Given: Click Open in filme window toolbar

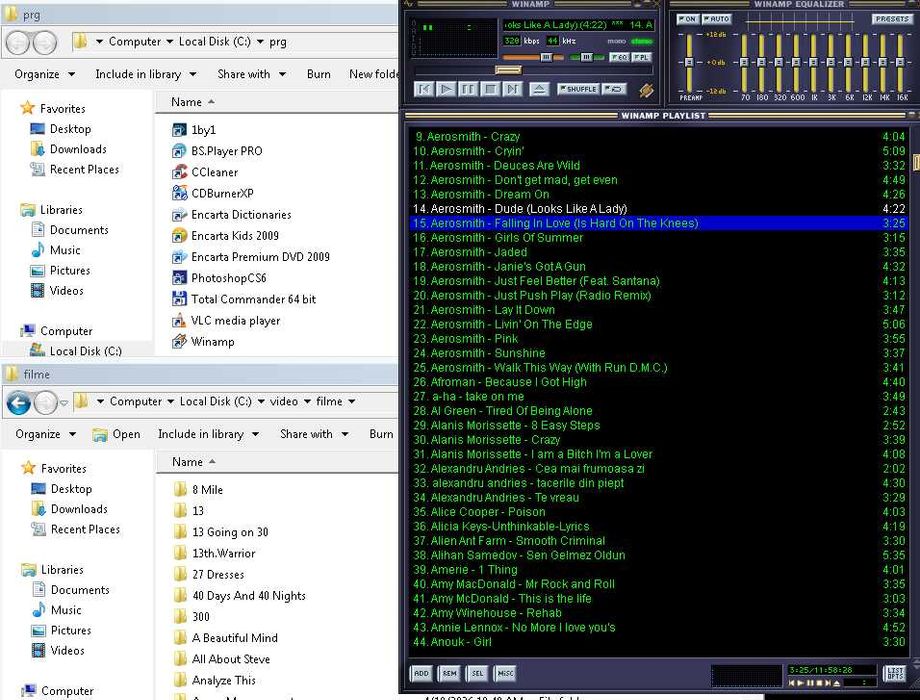Looking at the screenshot, I should pos(117,434).
